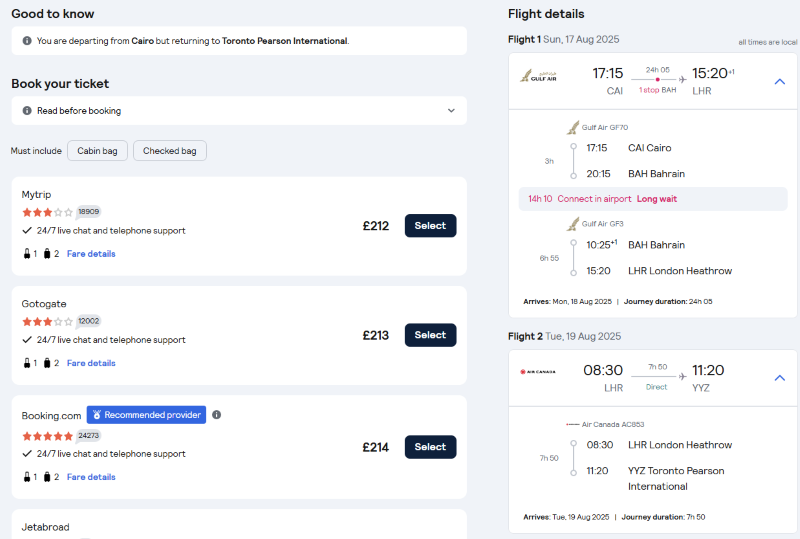Click the Mytrip 18909 review count

coord(89,212)
